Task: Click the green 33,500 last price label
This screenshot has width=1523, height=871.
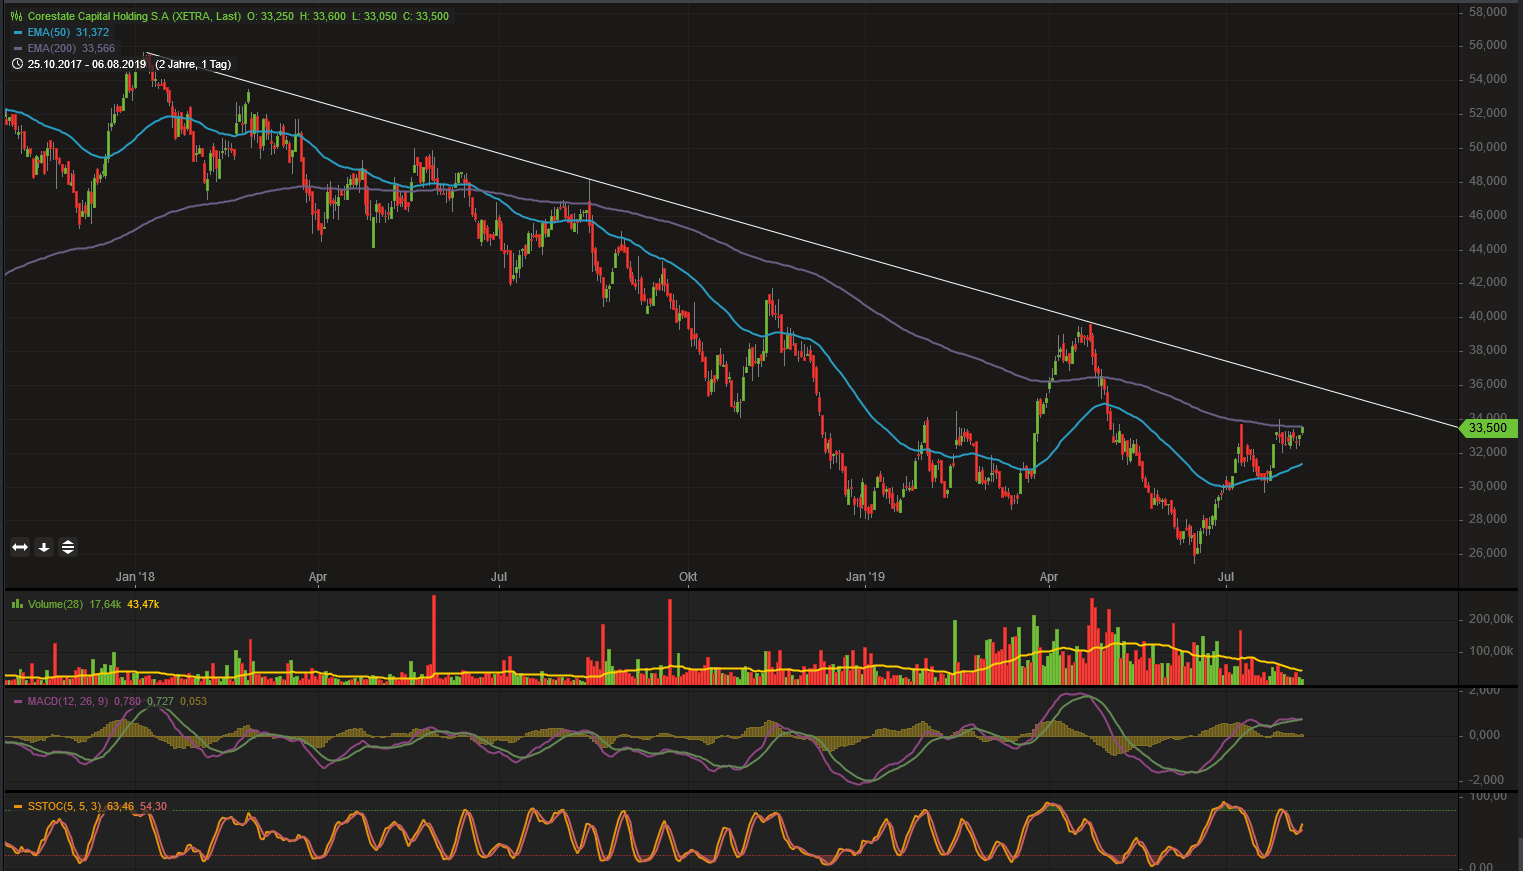Action: [x=1489, y=428]
